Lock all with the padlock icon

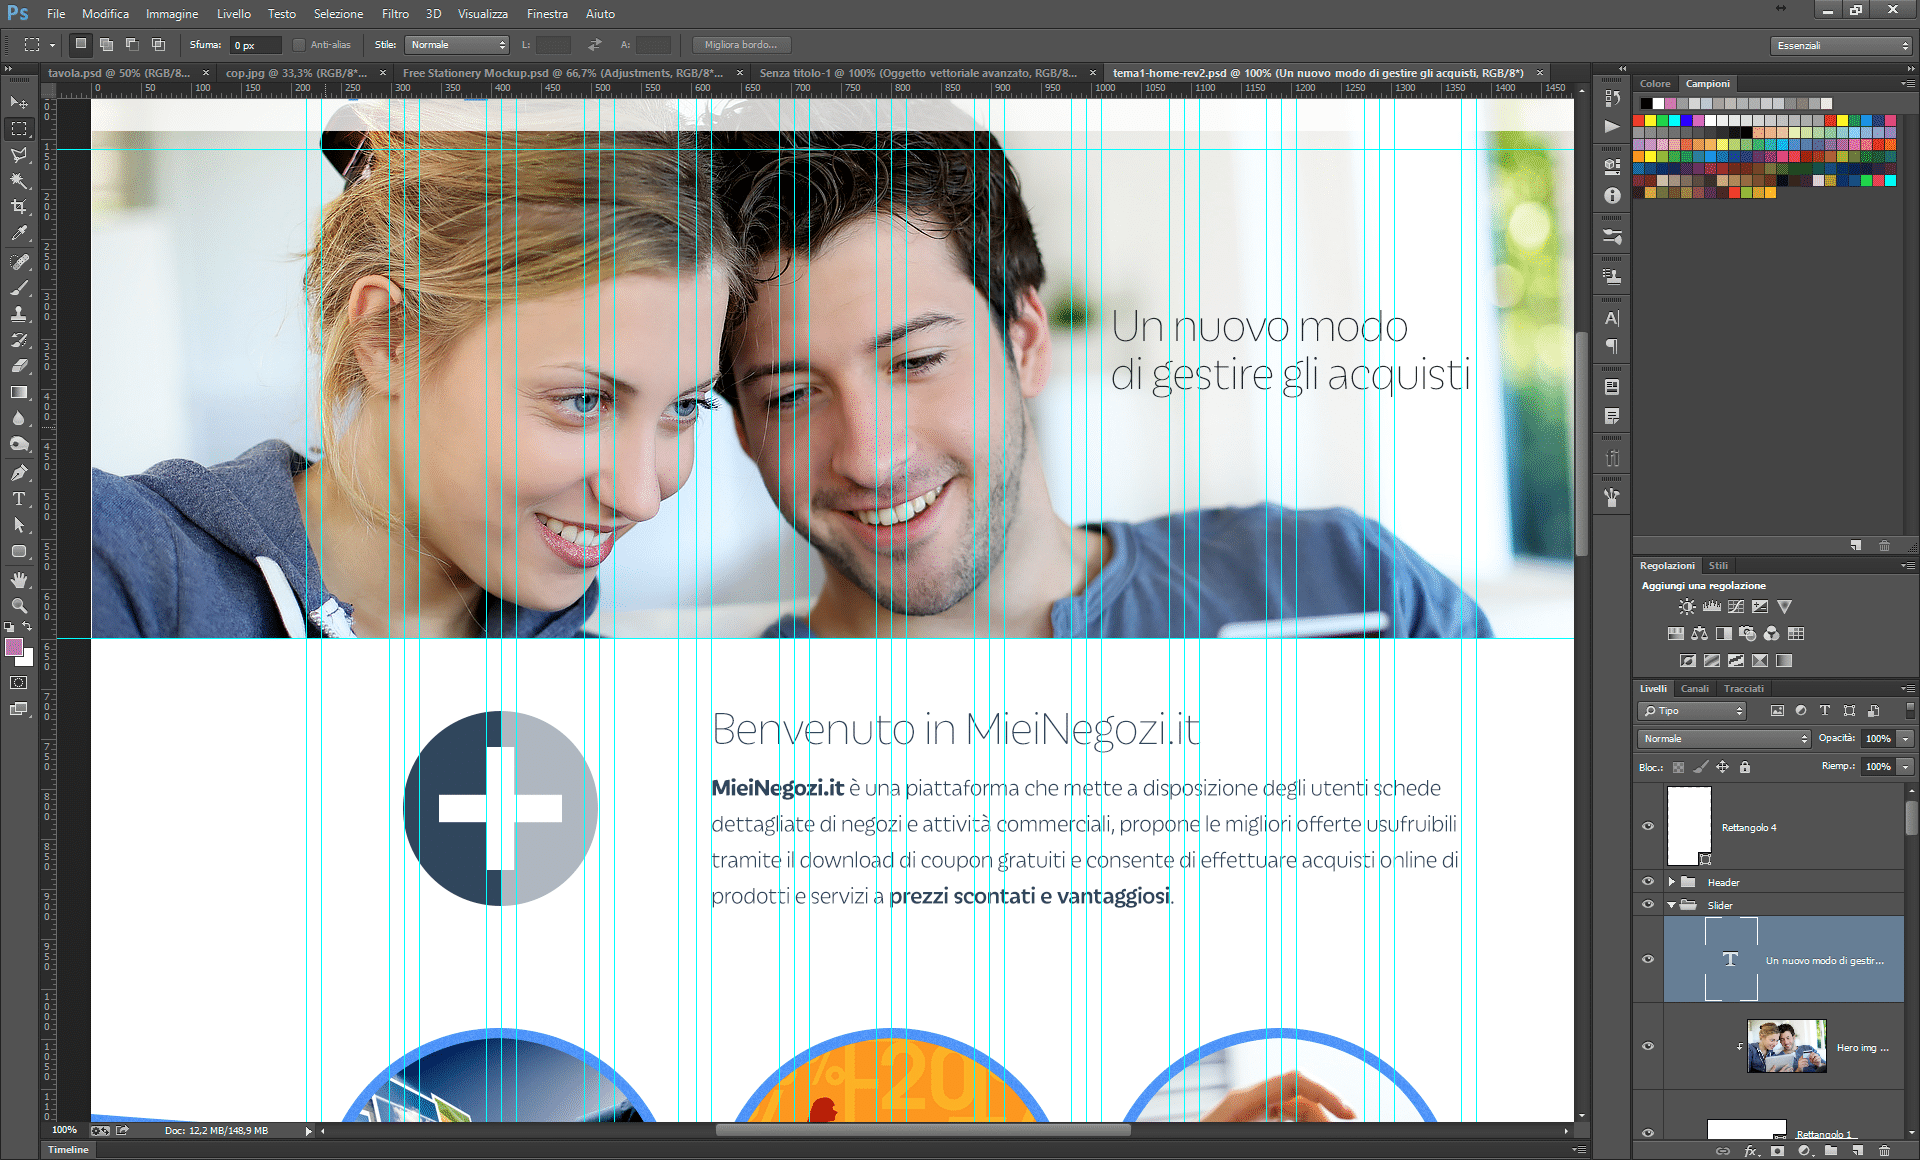[1745, 767]
